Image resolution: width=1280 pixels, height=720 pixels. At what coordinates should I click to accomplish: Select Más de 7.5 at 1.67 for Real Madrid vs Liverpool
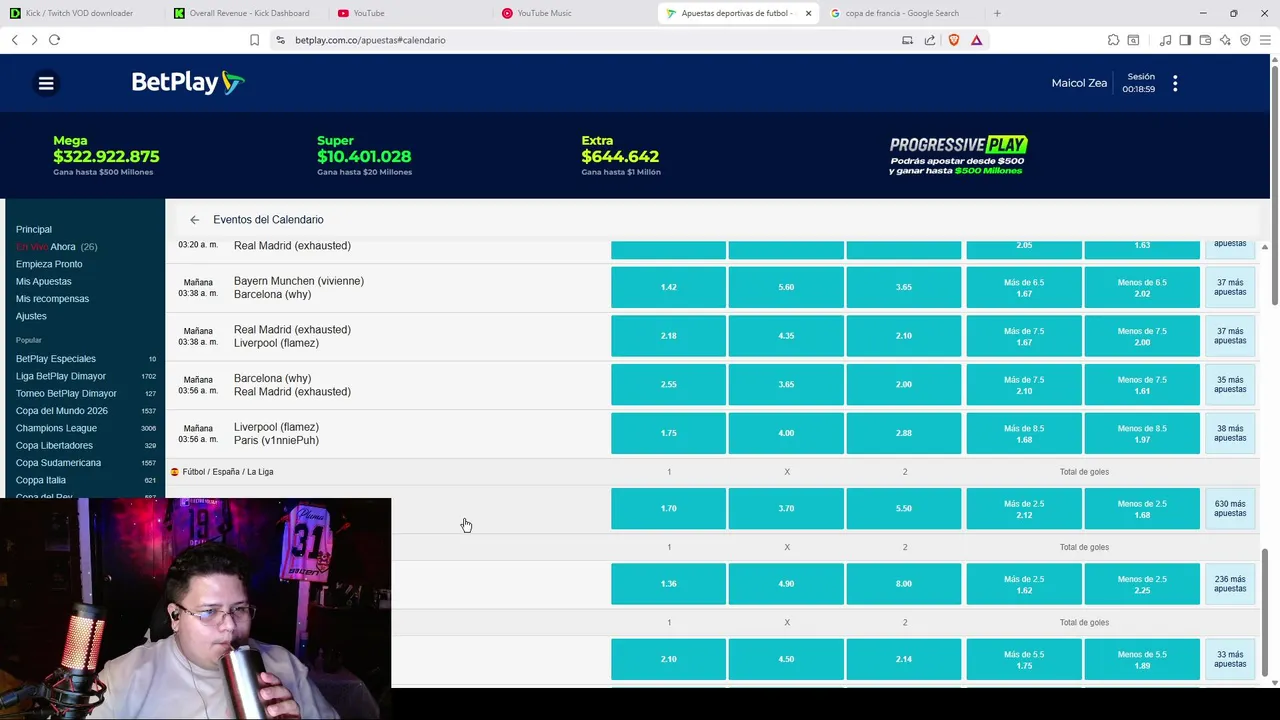pos(1024,336)
